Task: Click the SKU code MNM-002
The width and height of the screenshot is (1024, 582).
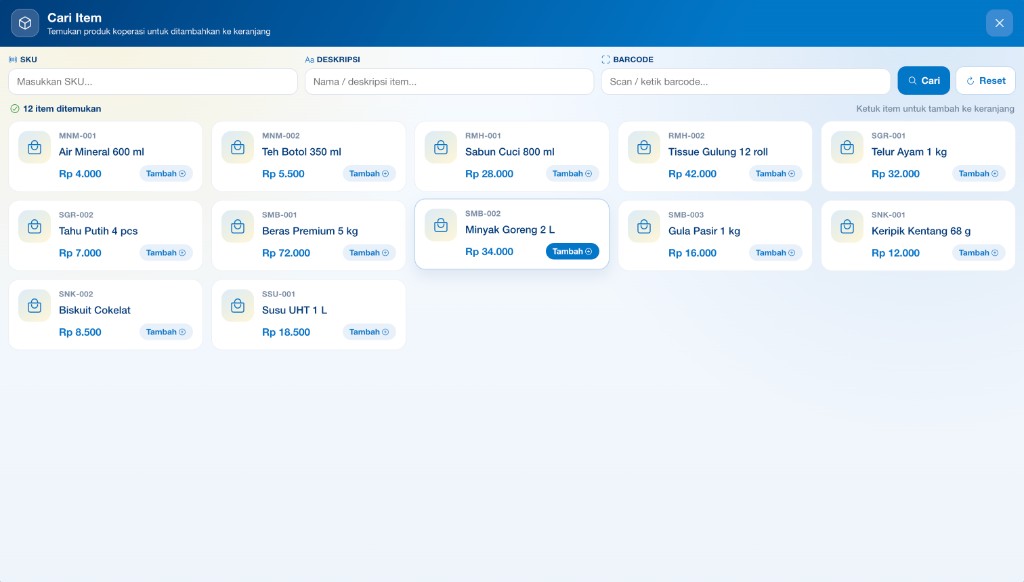Action: (281, 136)
